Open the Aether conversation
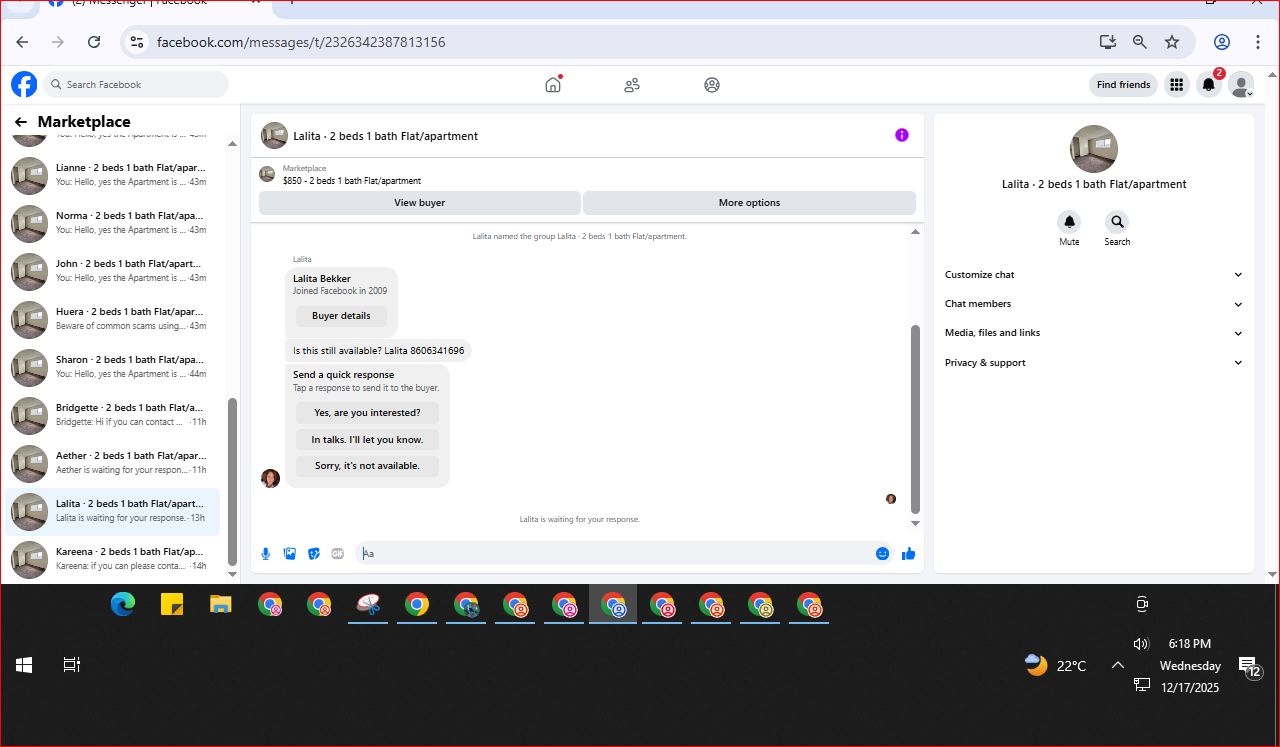Screen dimensions: 1280x747 point(113,463)
